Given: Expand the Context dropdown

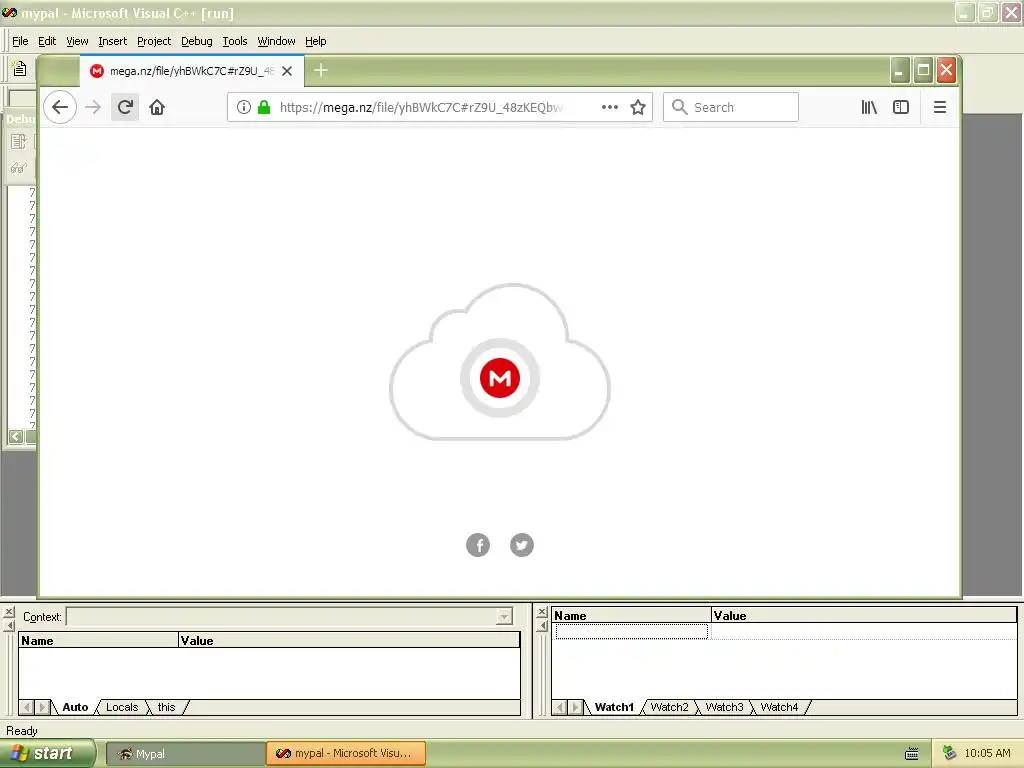Looking at the screenshot, I should coord(504,616).
